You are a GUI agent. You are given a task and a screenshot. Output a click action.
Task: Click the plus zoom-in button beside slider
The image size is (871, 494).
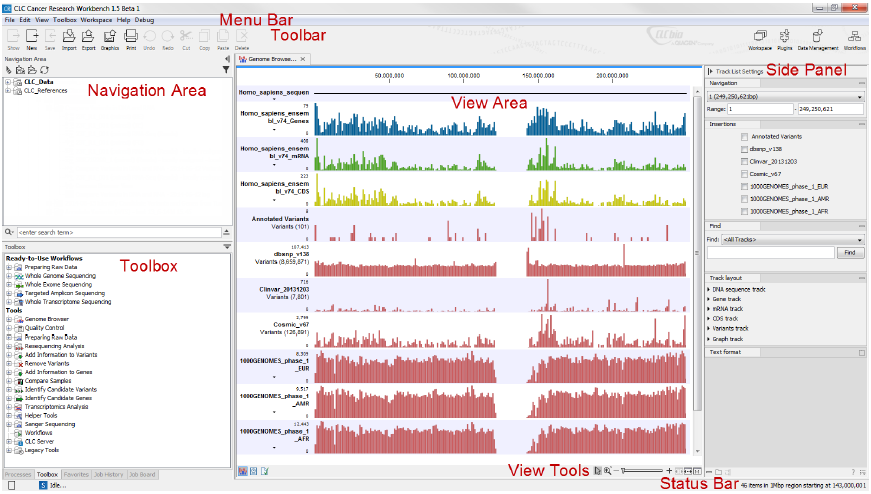coord(669,471)
